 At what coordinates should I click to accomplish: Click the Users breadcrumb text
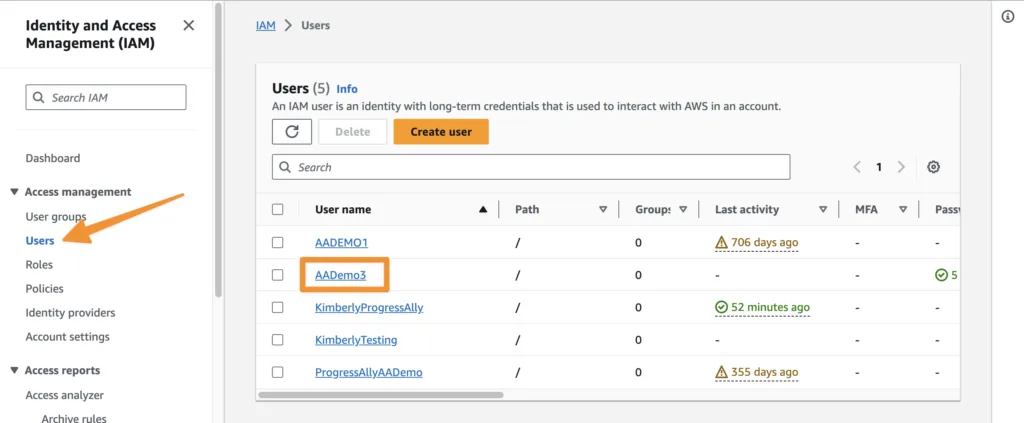tap(315, 25)
